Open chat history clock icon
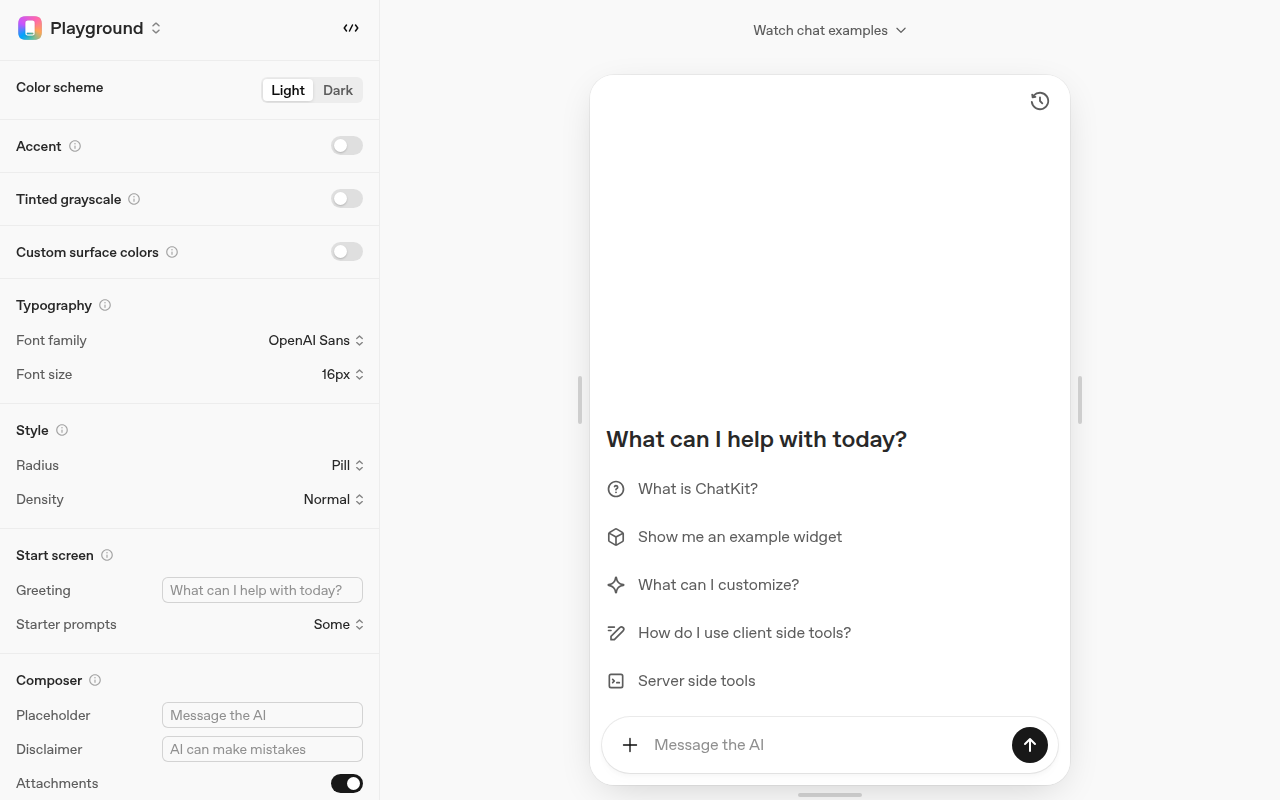The width and height of the screenshot is (1280, 800). [x=1040, y=101]
